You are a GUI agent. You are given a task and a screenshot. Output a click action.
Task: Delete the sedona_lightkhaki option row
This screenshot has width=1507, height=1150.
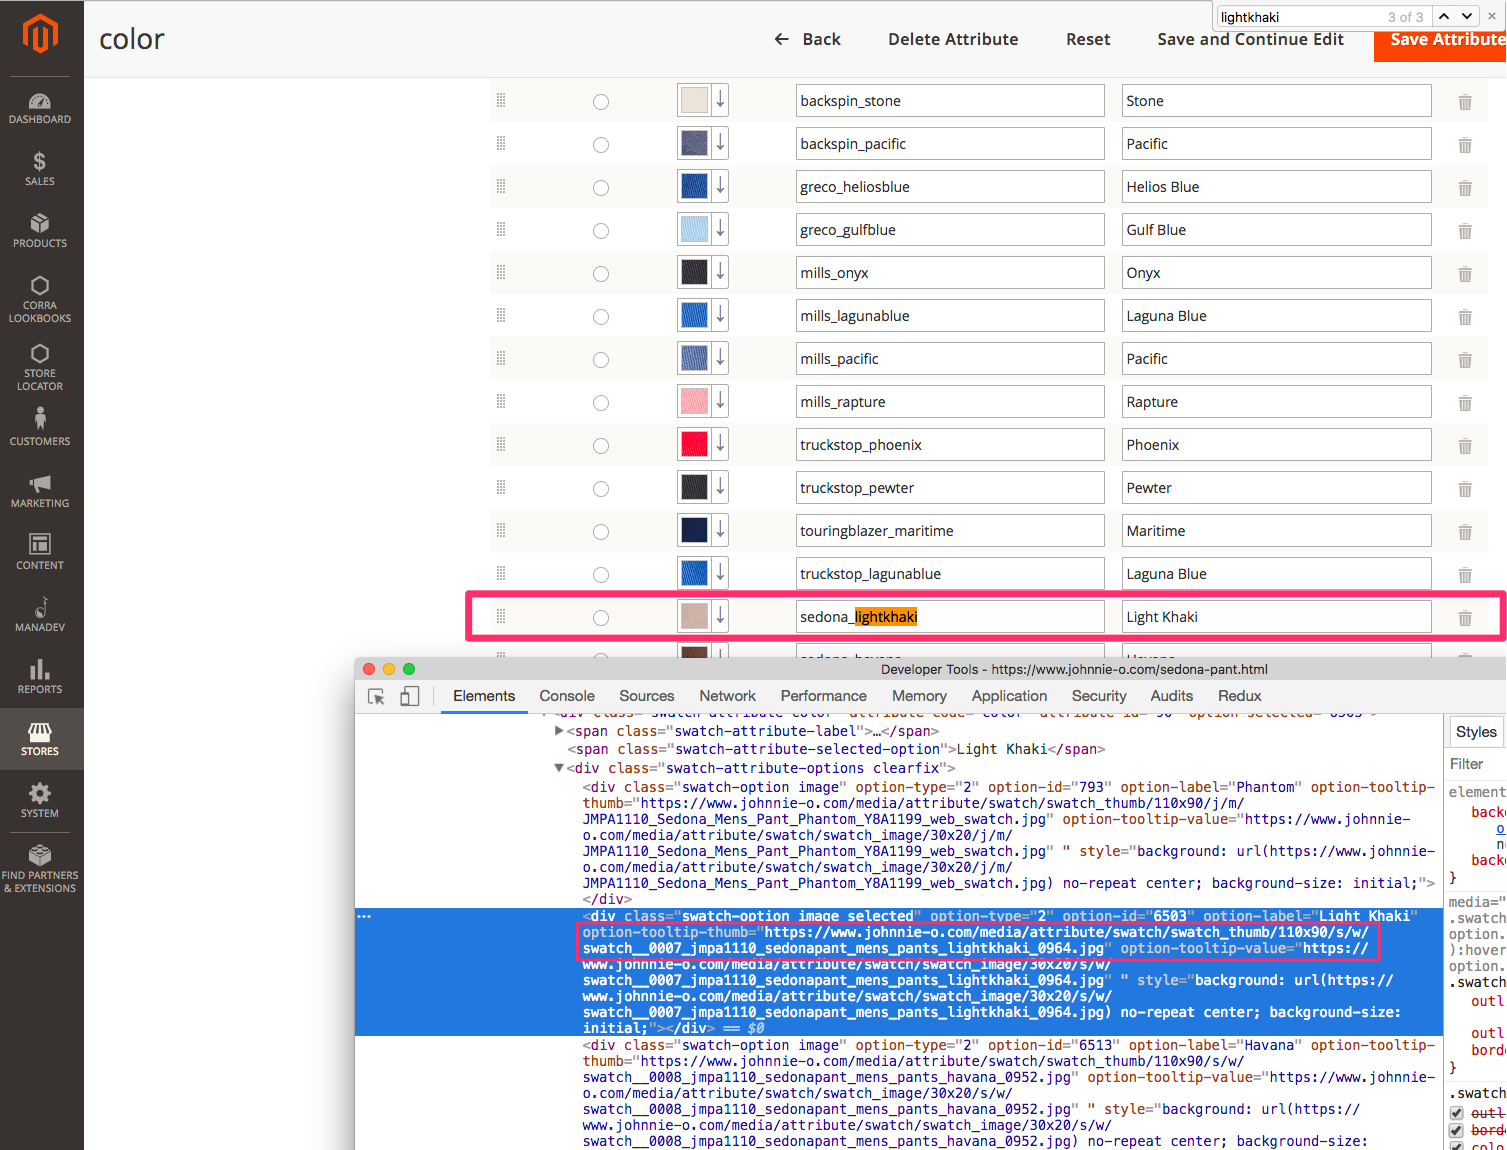(x=1465, y=618)
